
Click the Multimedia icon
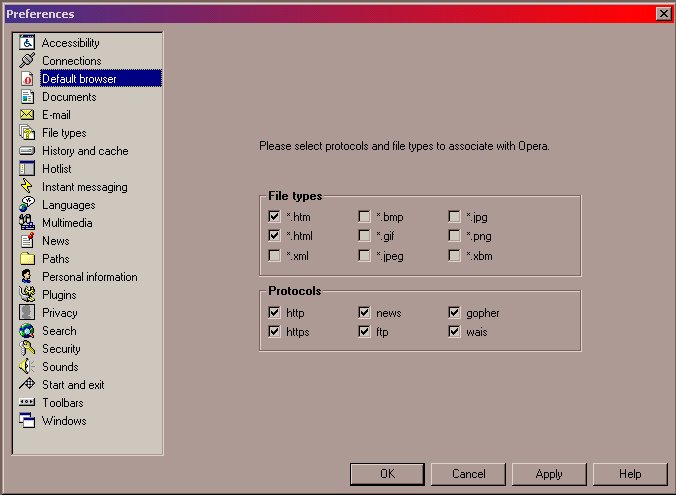pyautogui.click(x=27, y=223)
